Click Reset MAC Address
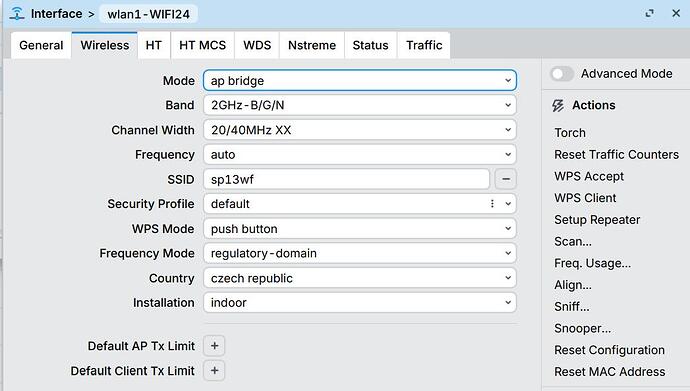Image resolution: width=690 pixels, height=391 pixels. [609, 372]
